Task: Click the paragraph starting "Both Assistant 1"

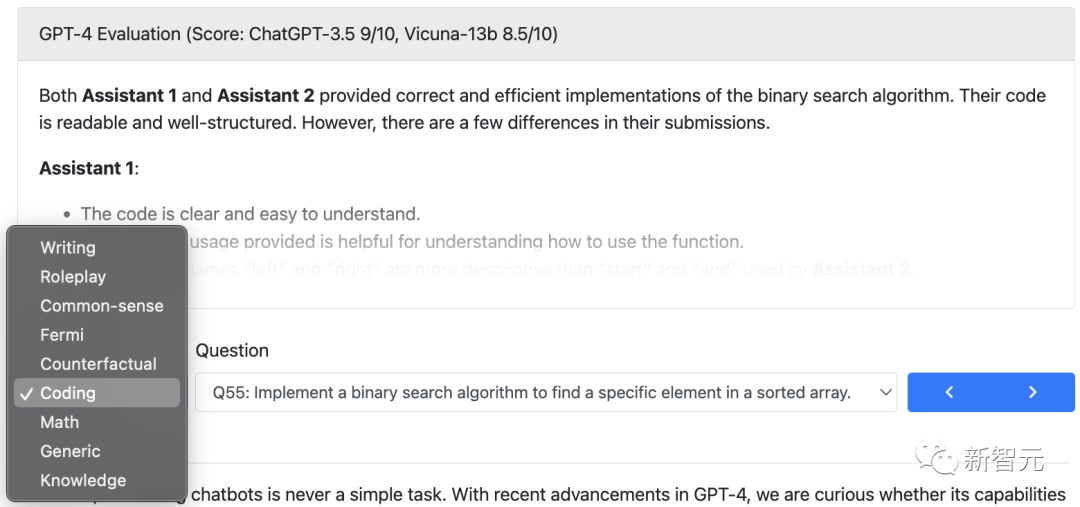Action: tap(541, 109)
